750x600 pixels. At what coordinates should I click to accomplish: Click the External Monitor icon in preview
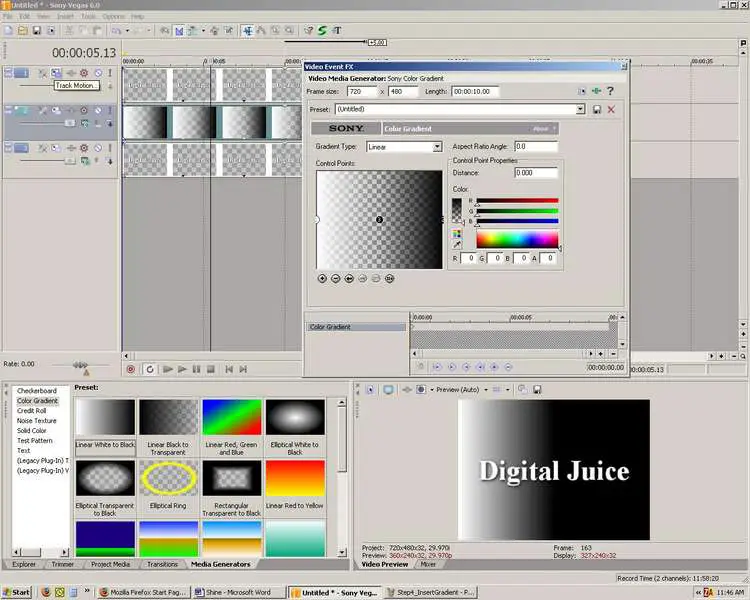point(388,390)
